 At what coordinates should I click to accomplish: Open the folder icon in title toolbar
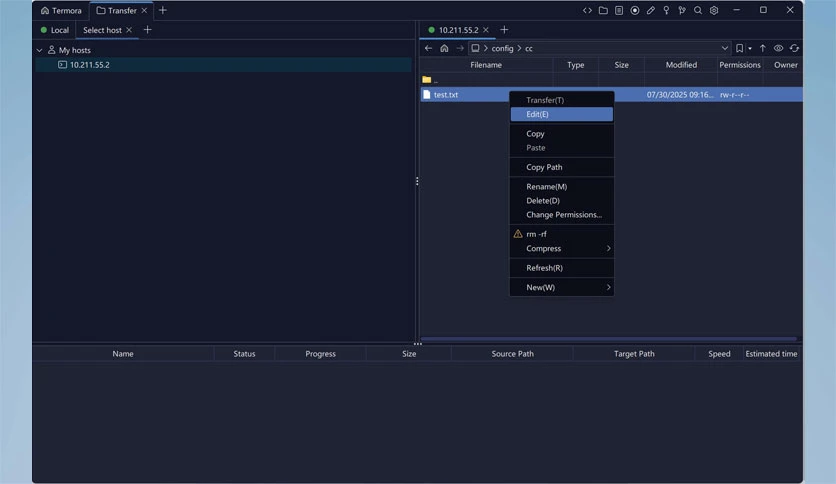pos(603,10)
